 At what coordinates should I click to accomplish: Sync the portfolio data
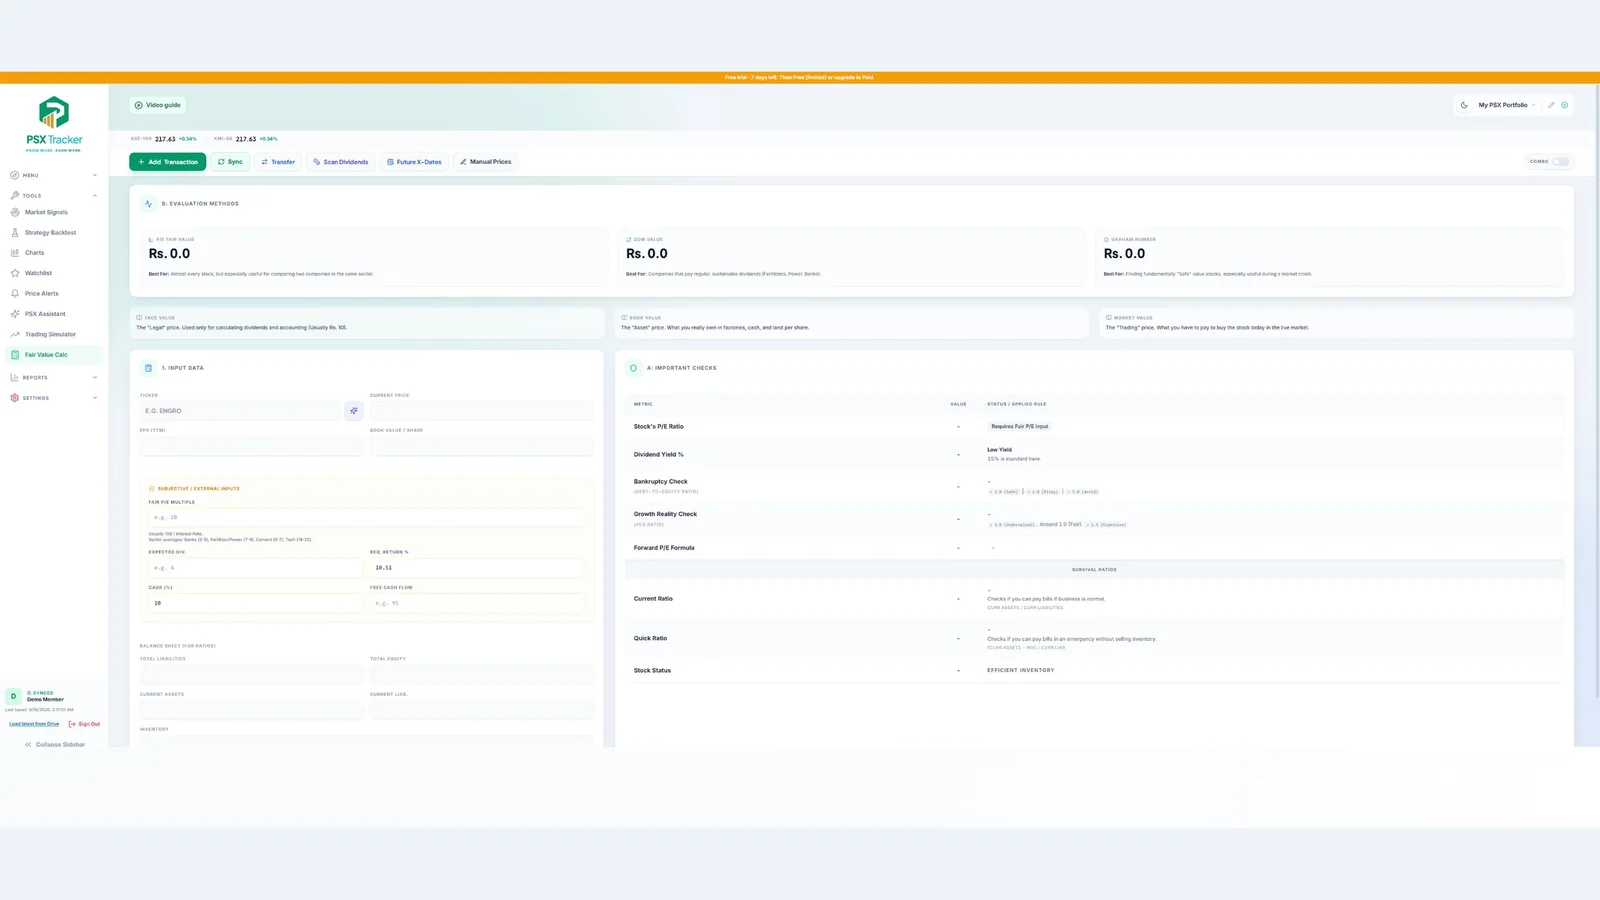click(x=230, y=162)
